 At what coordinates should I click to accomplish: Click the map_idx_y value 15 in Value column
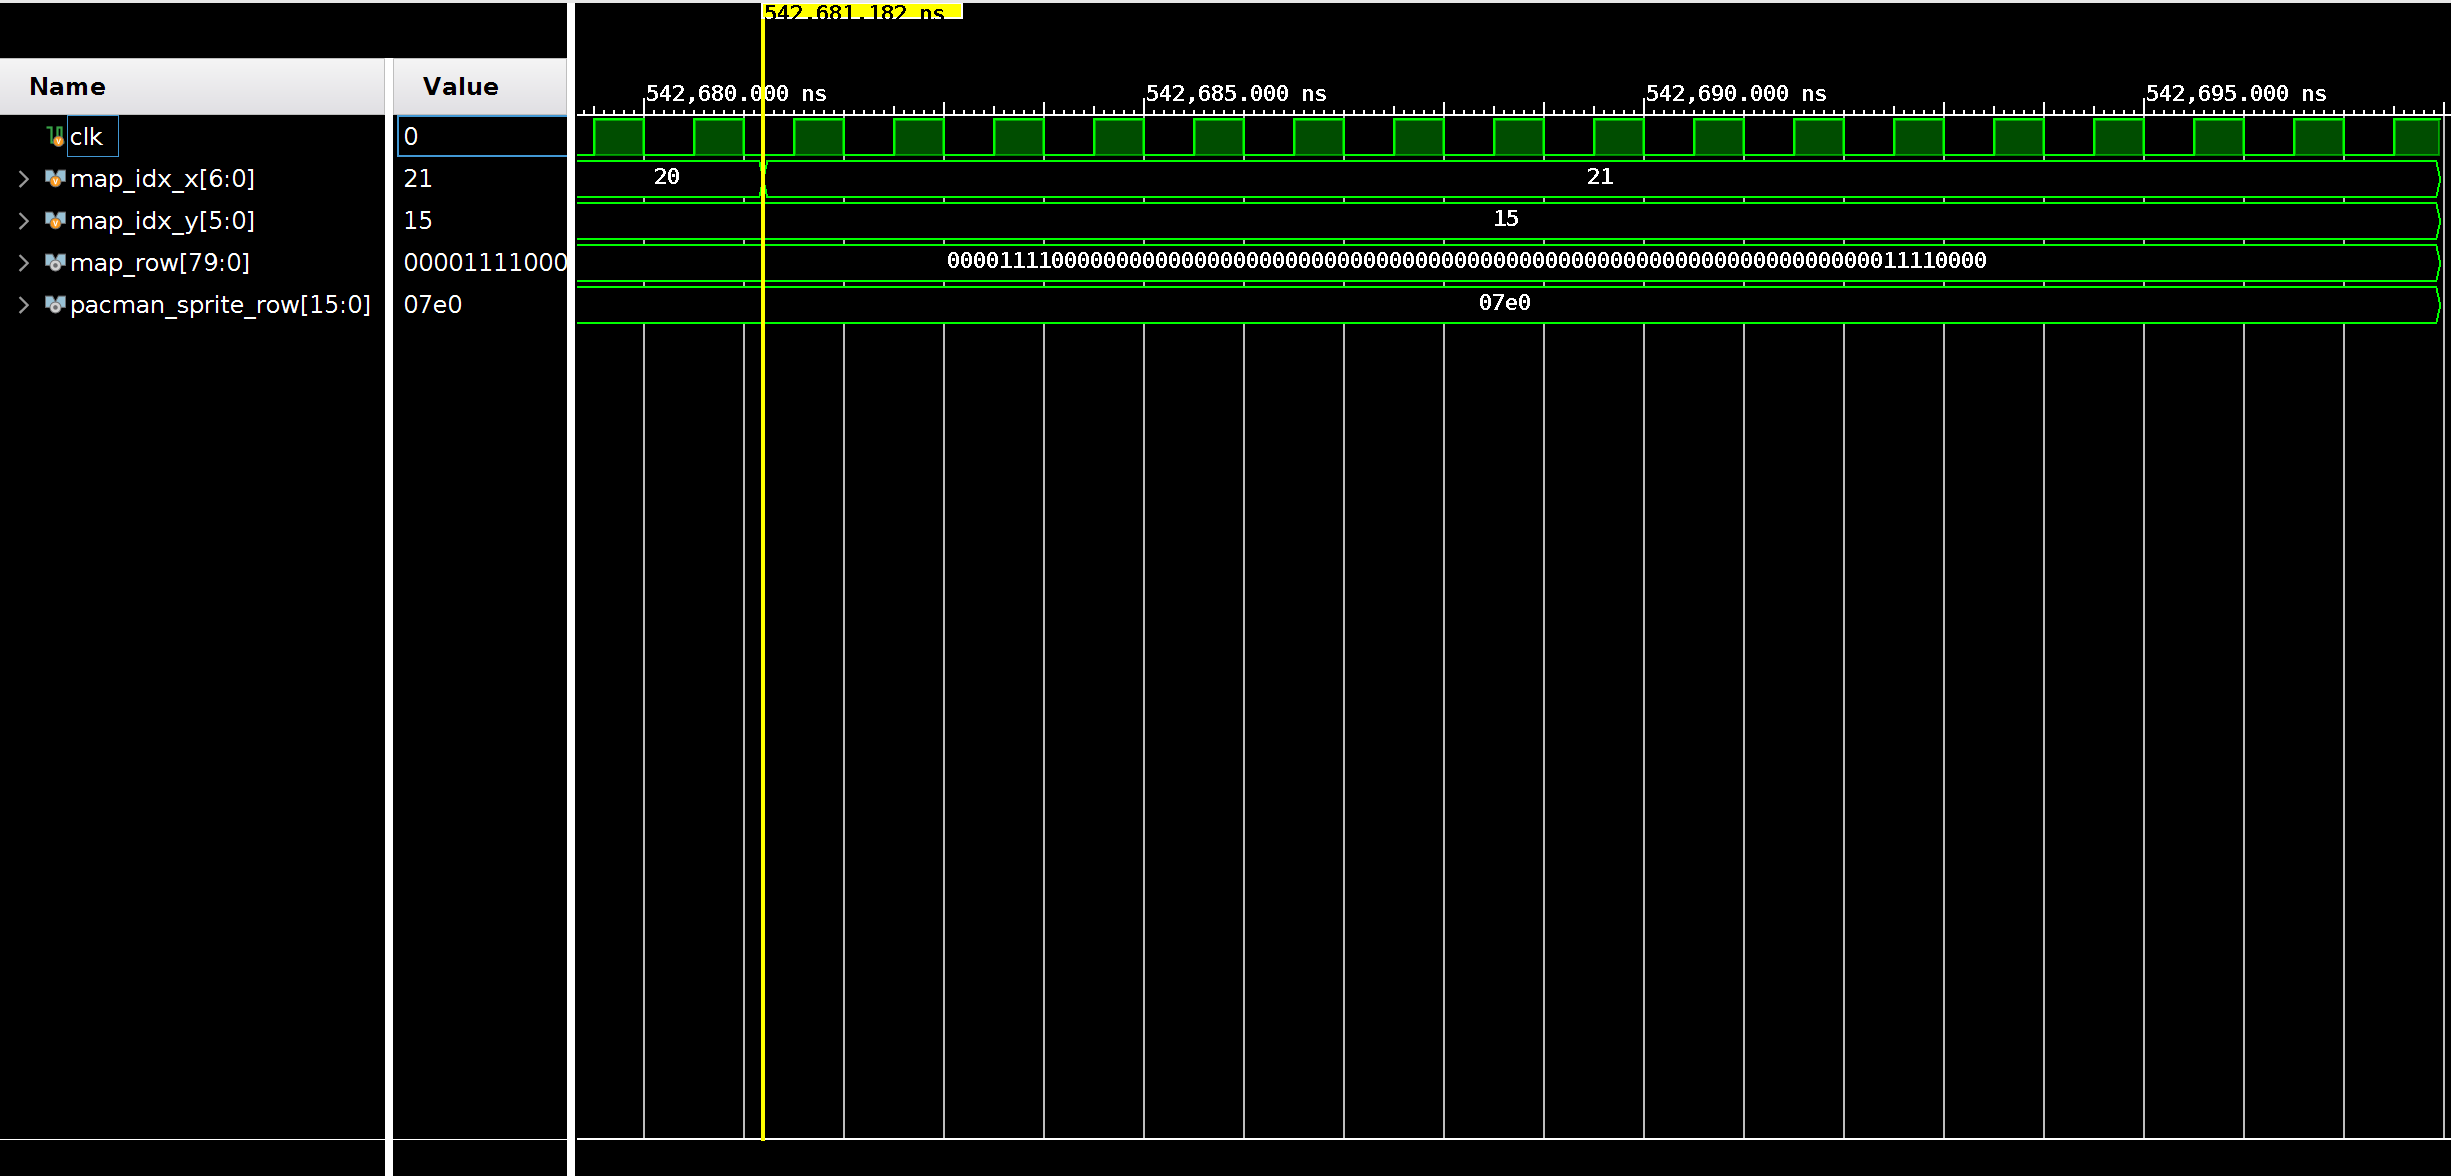pos(418,221)
